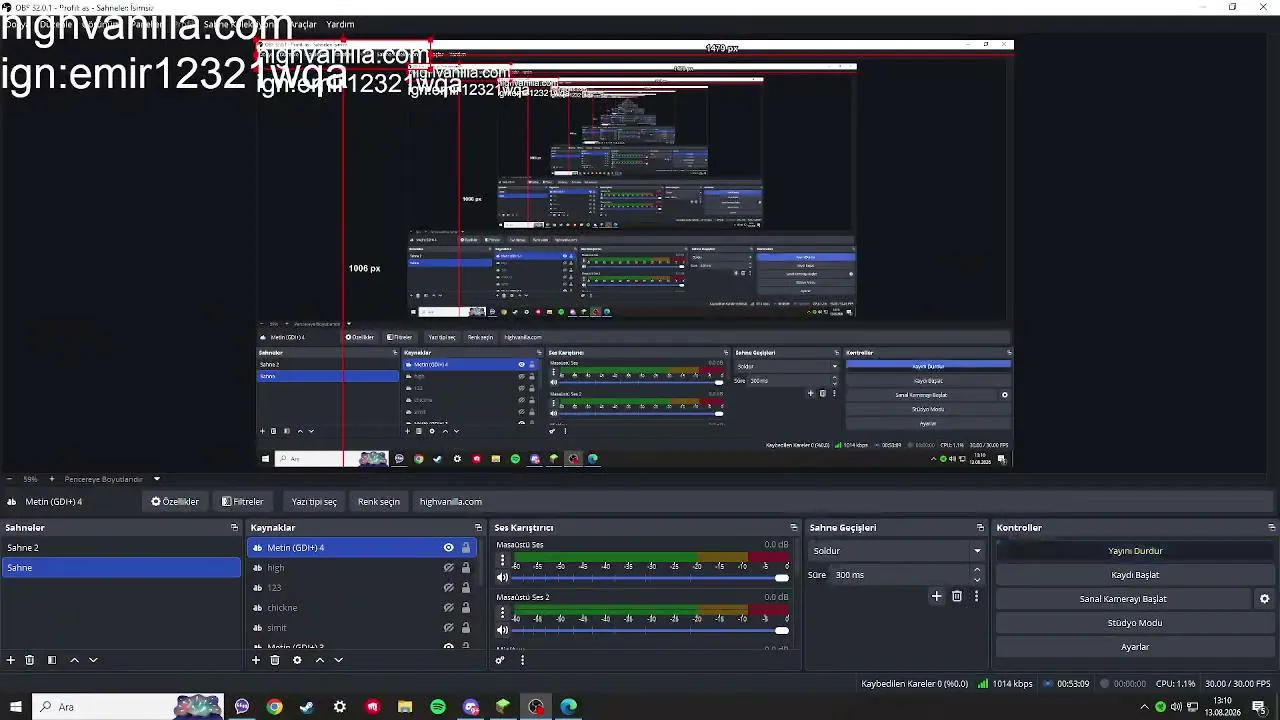Open transition properties three-dot menu
1280x720 pixels.
coord(976,596)
